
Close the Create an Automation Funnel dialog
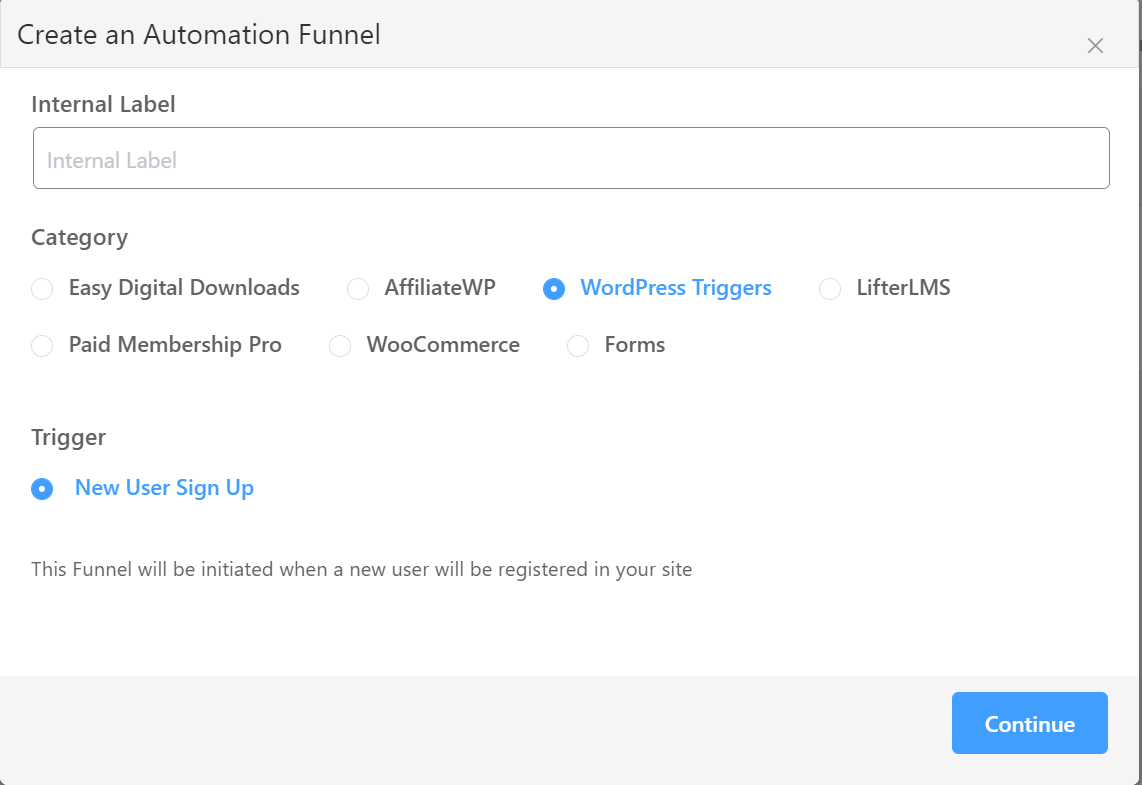(1095, 46)
